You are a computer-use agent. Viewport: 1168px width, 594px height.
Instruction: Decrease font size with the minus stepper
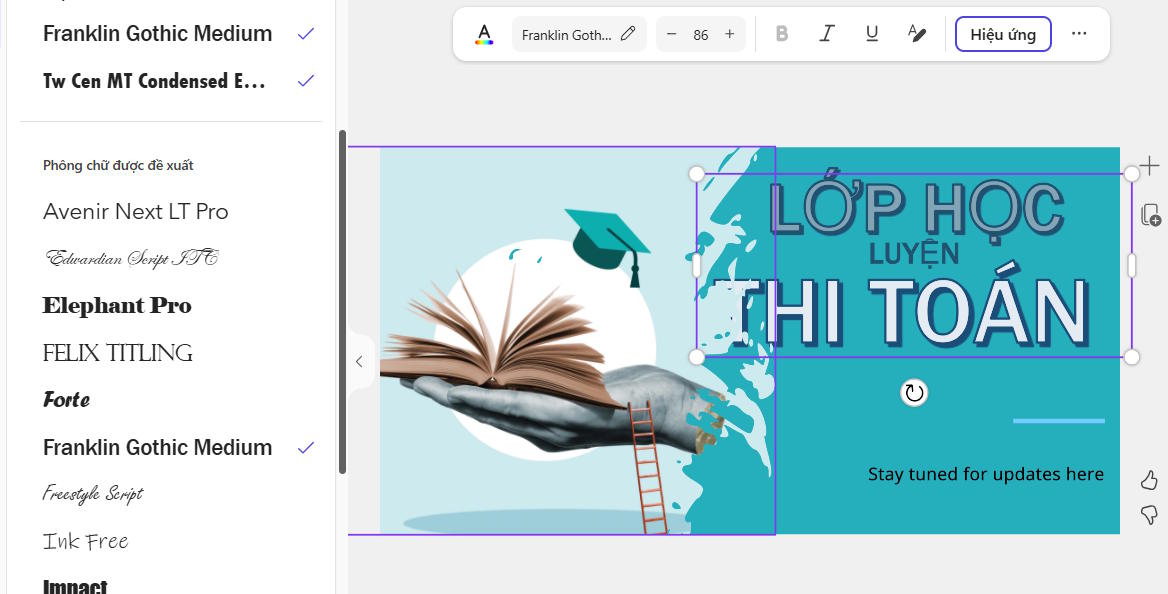[671, 33]
